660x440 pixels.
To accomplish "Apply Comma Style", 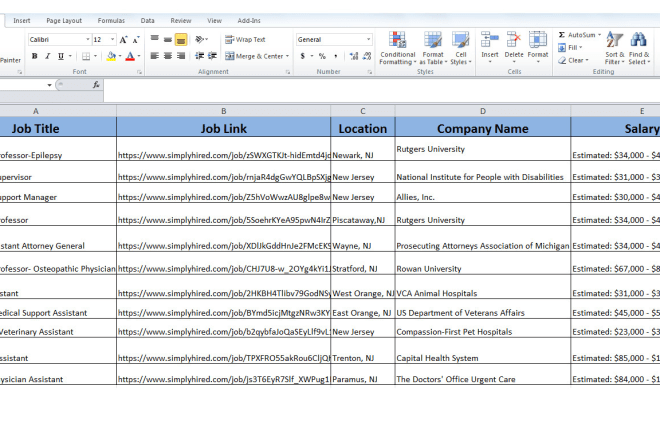I will pyautogui.click(x=335, y=56).
